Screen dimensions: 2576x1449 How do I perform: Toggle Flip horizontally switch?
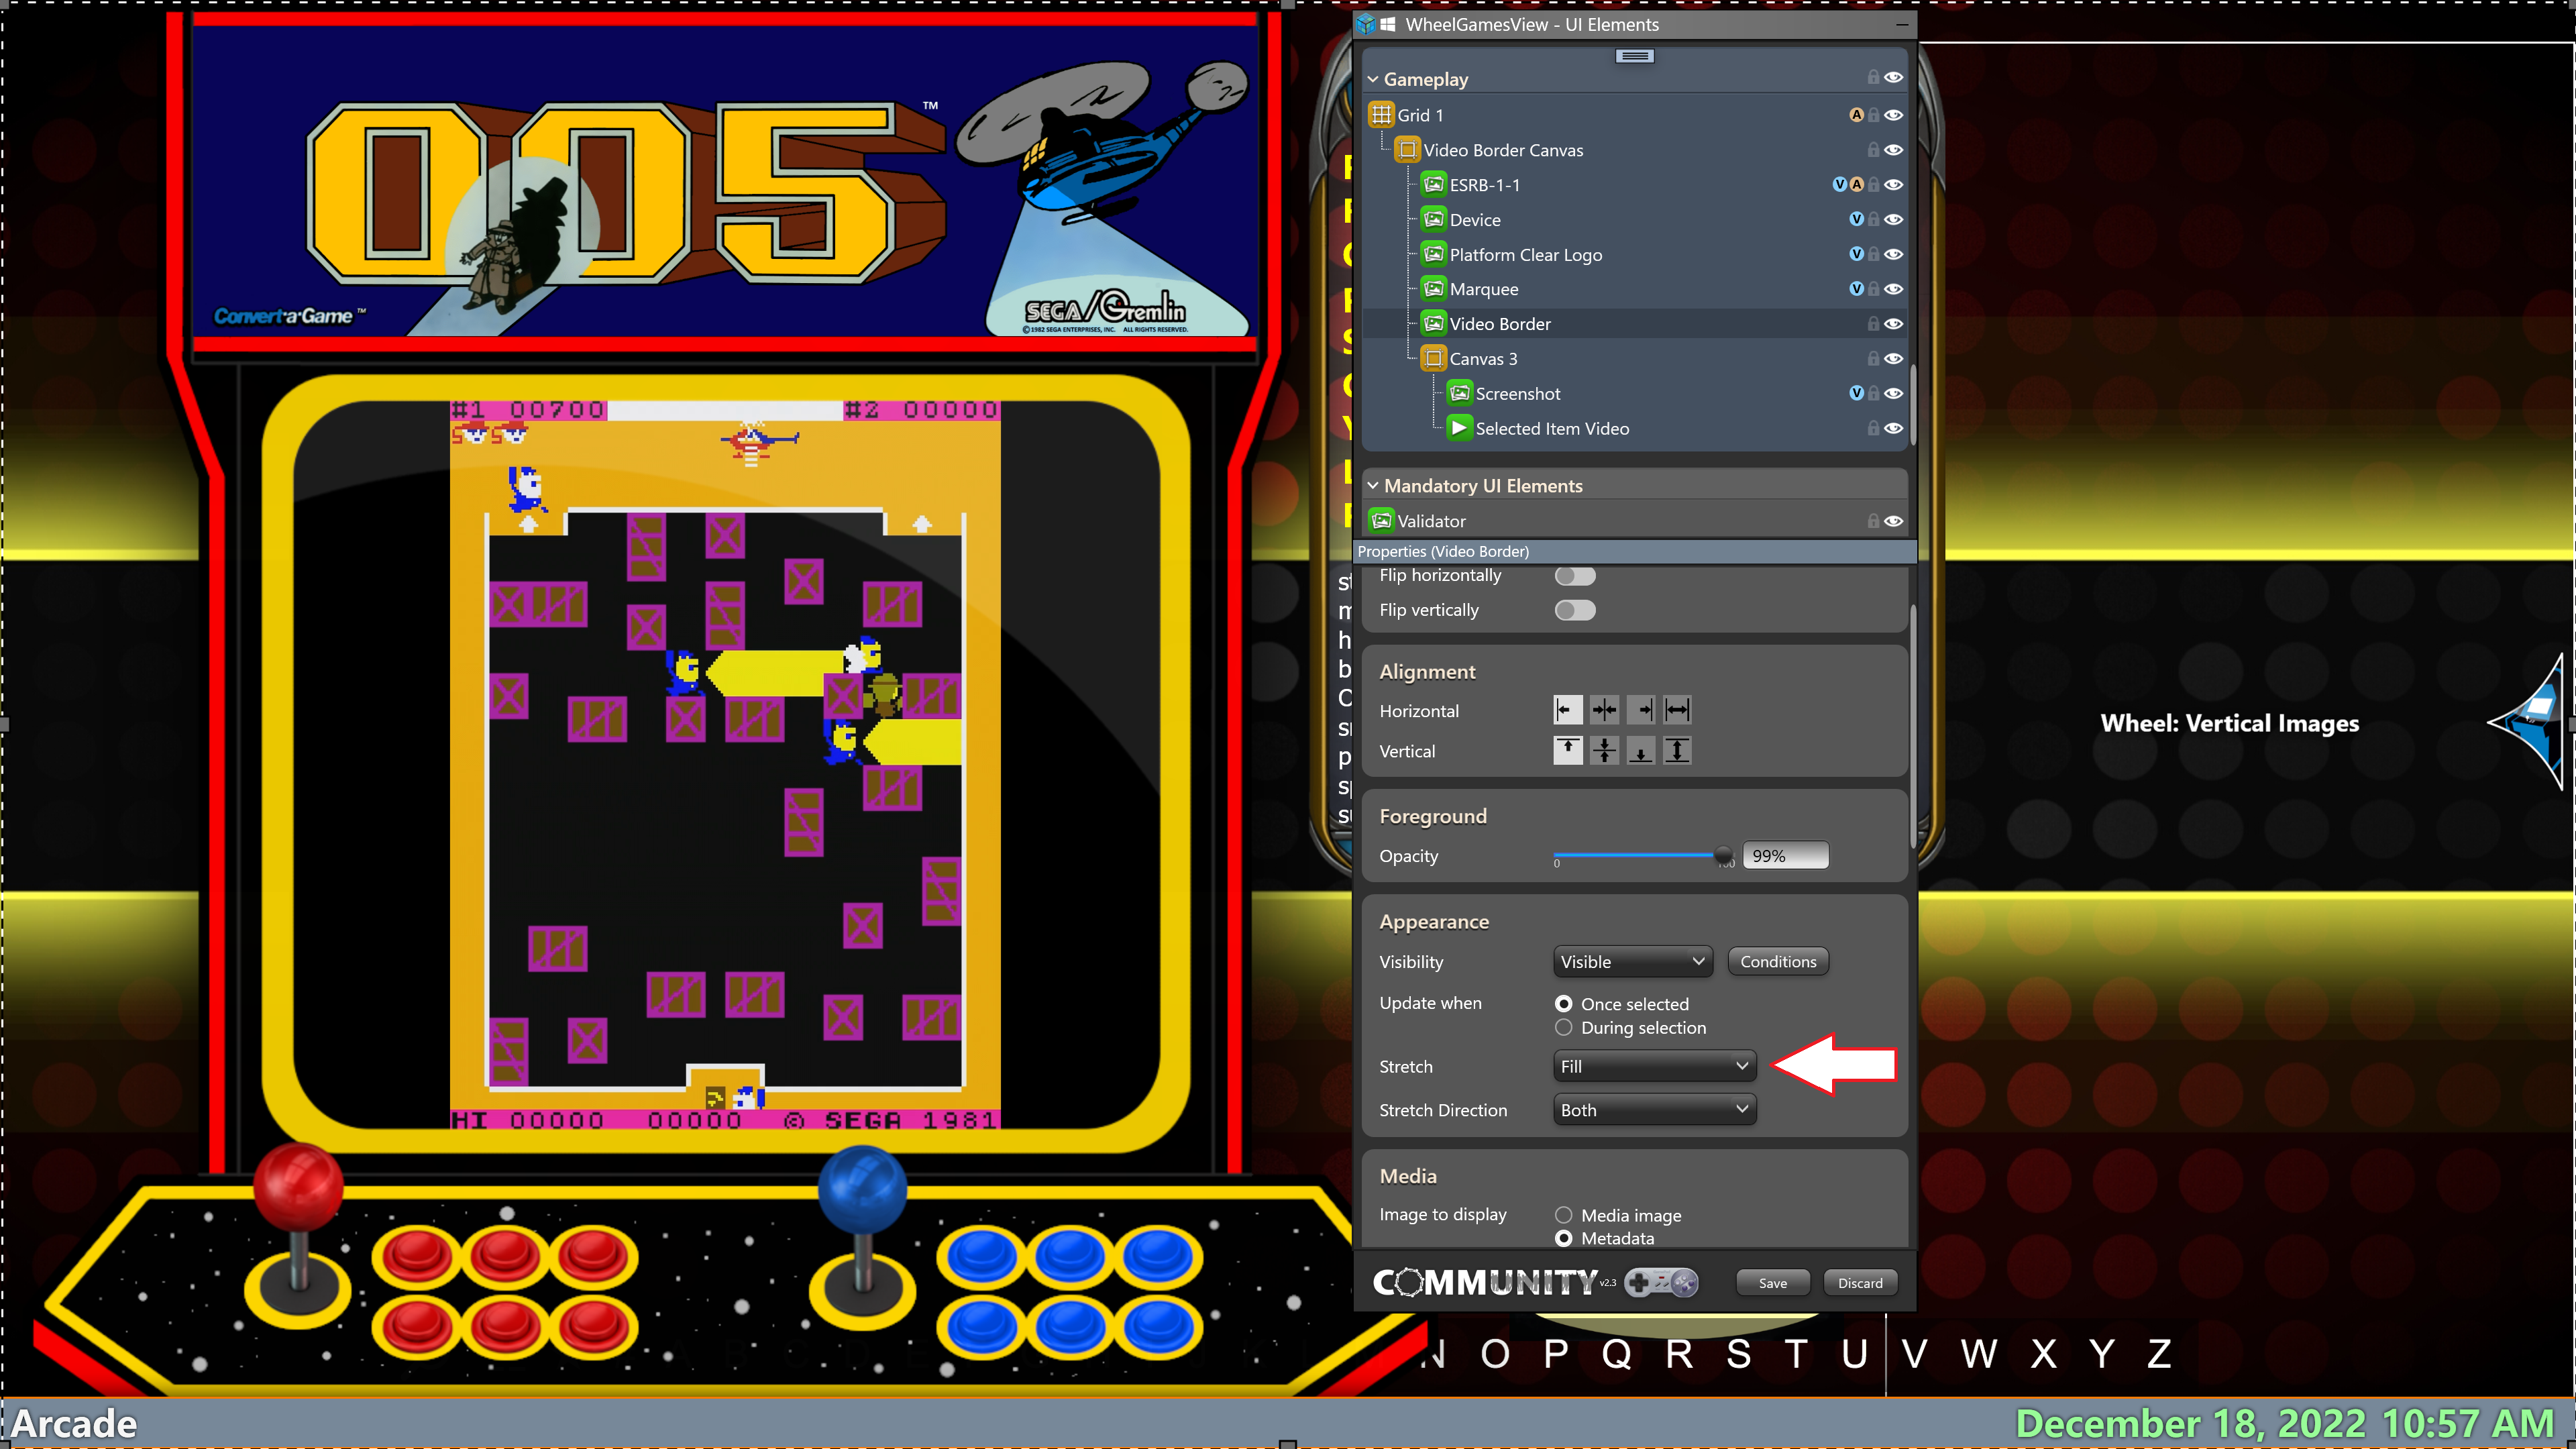click(1575, 575)
